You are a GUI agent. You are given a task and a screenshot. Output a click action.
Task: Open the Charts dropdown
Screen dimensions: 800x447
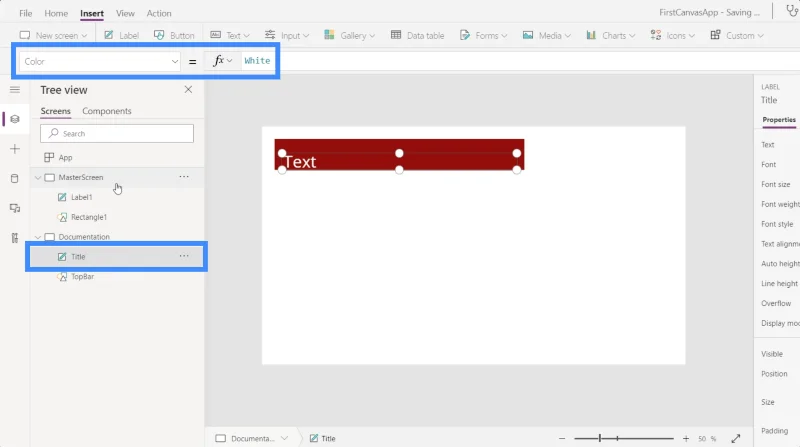click(611, 35)
